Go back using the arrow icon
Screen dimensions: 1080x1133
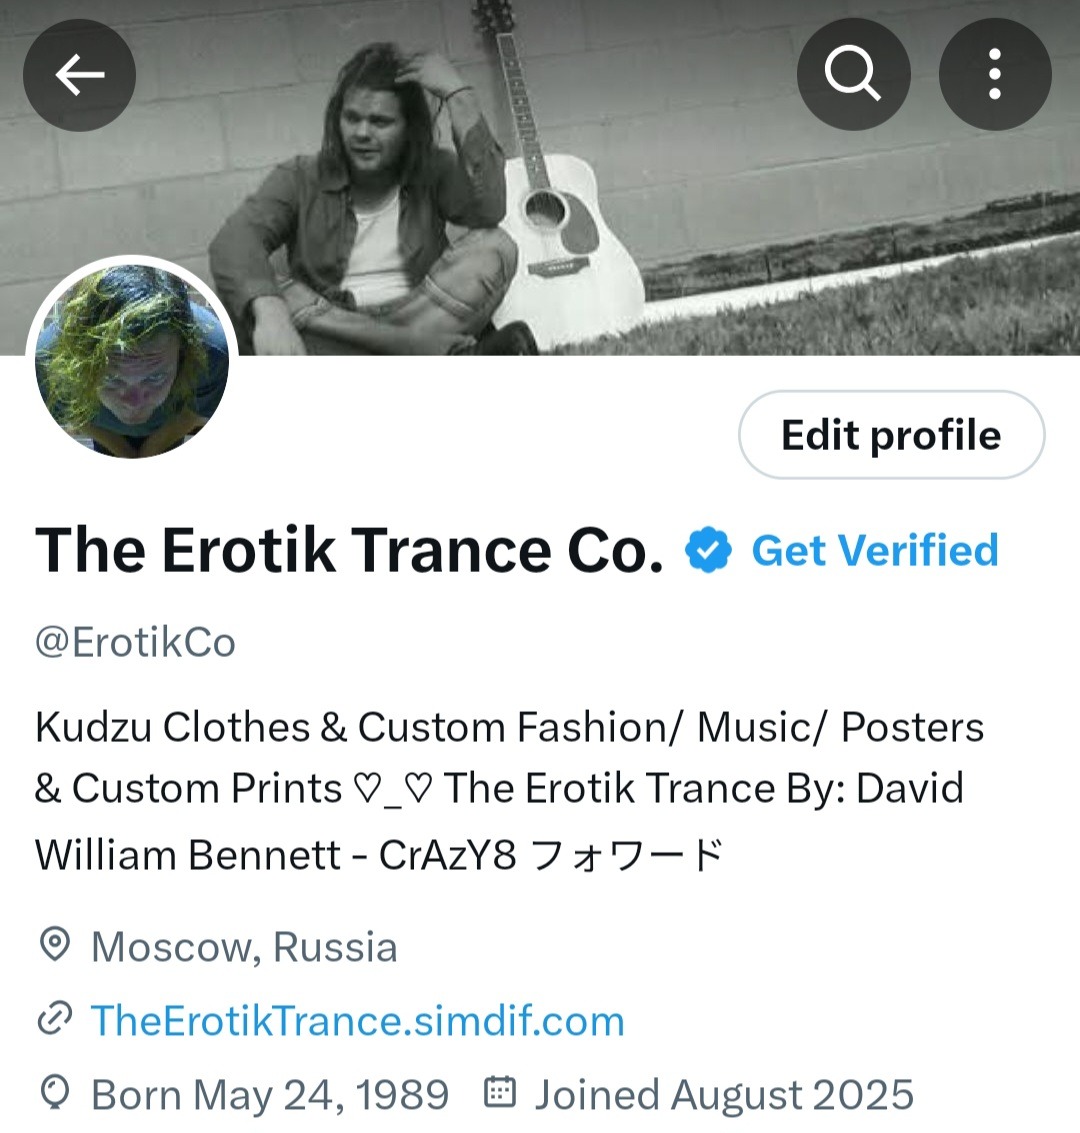coord(79,74)
